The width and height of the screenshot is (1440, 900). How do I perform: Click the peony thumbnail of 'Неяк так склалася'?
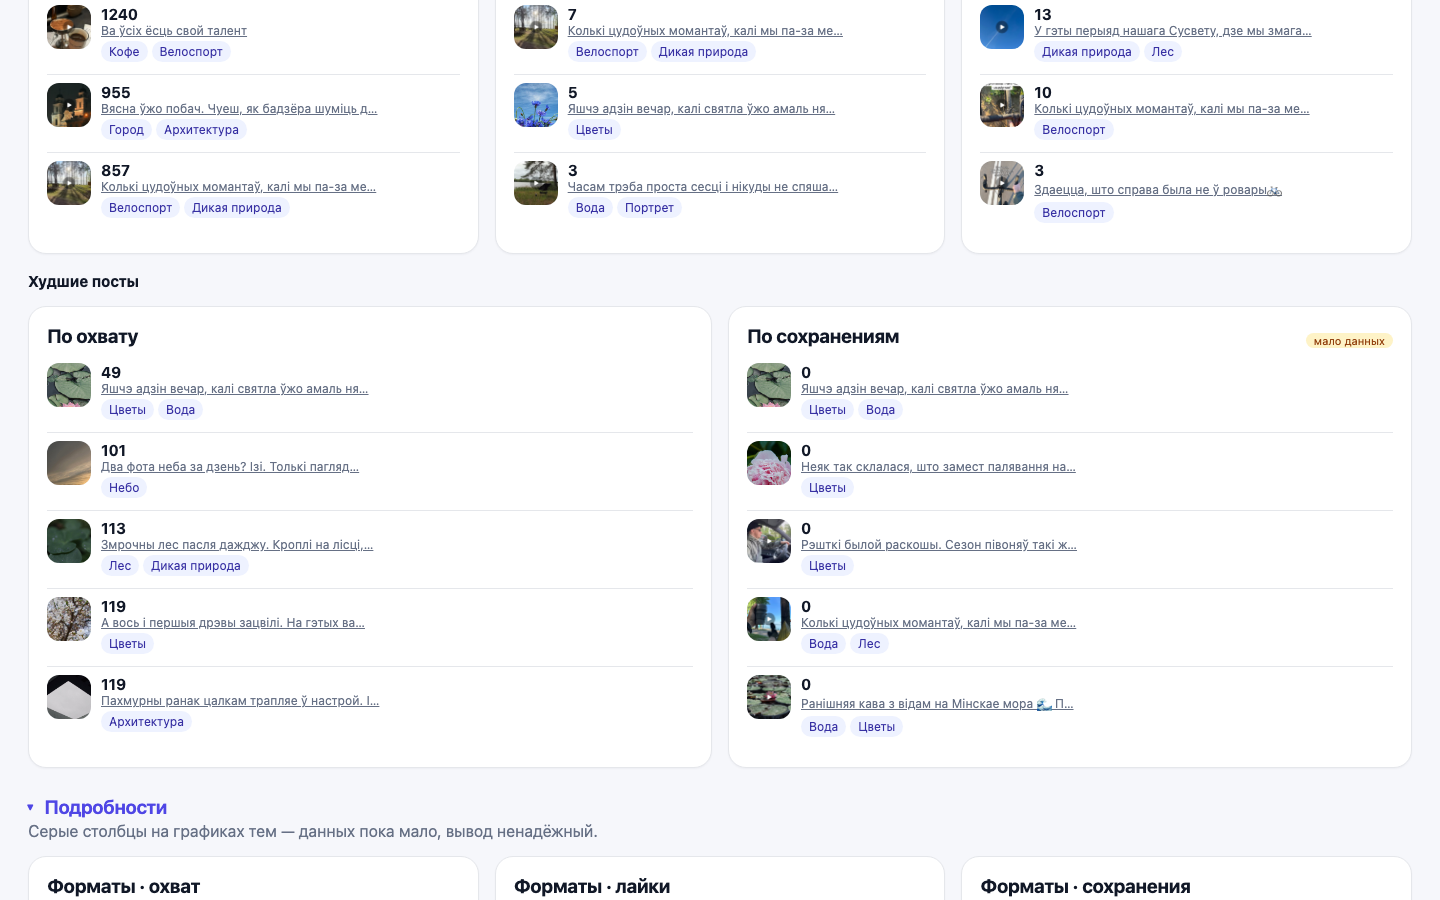pos(769,463)
